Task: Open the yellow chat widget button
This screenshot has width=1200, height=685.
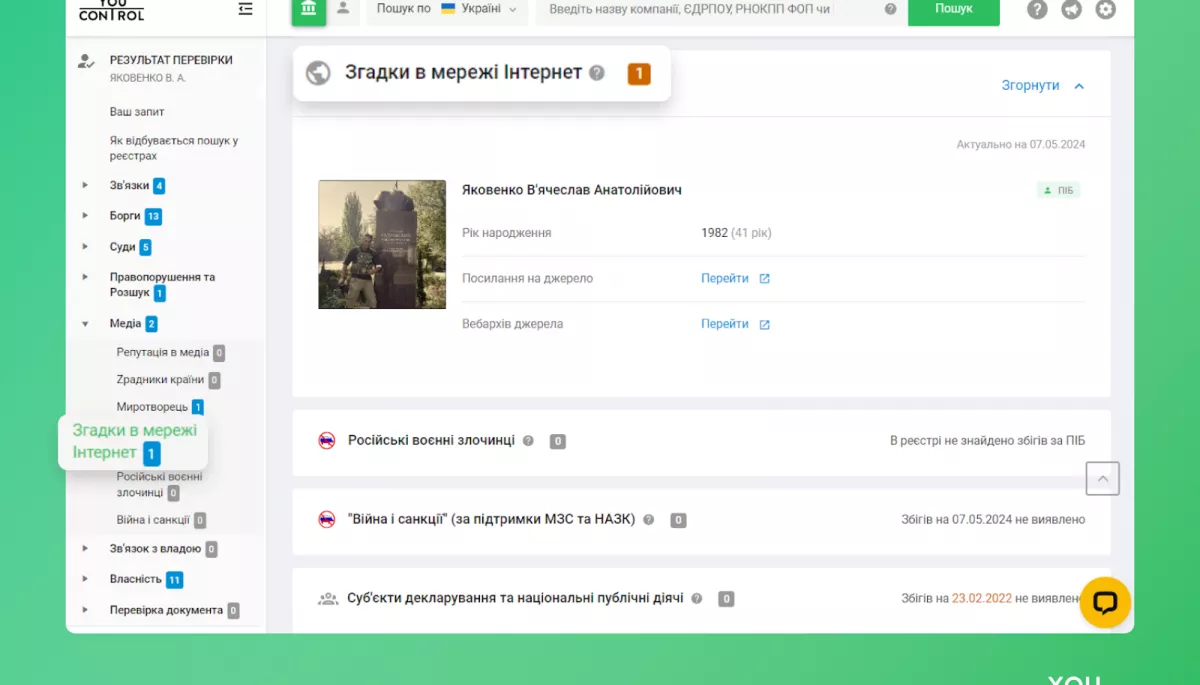Action: click(x=1105, y=603)
